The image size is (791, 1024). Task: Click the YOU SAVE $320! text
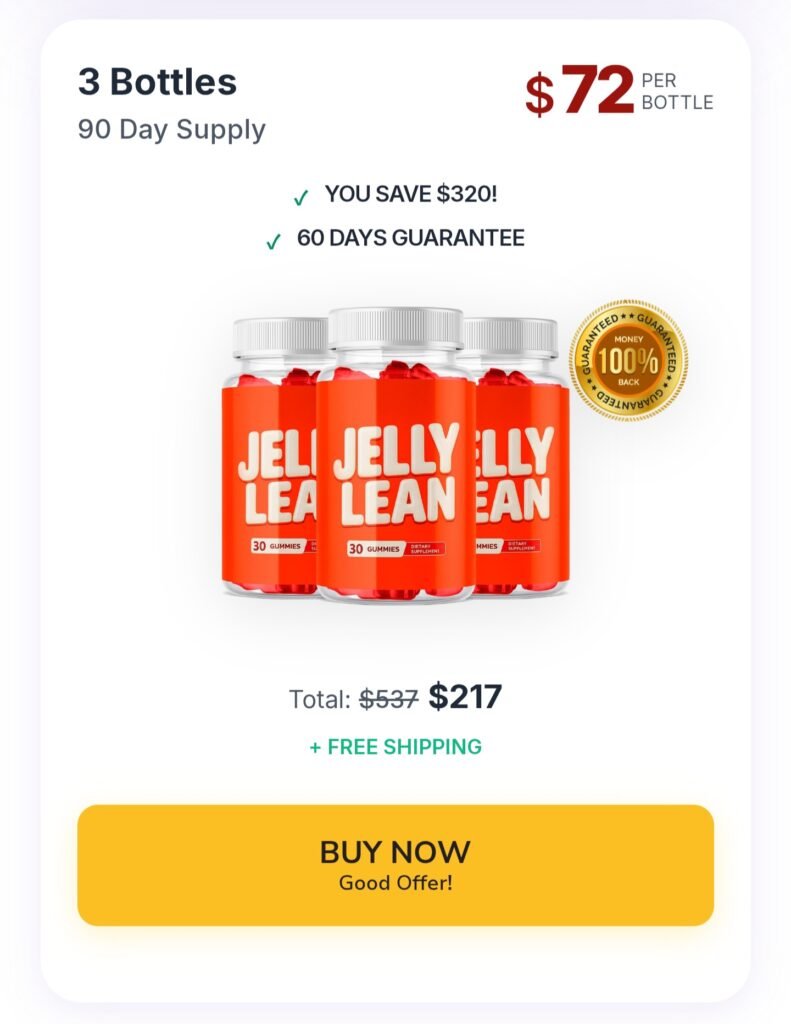(410, 194)
